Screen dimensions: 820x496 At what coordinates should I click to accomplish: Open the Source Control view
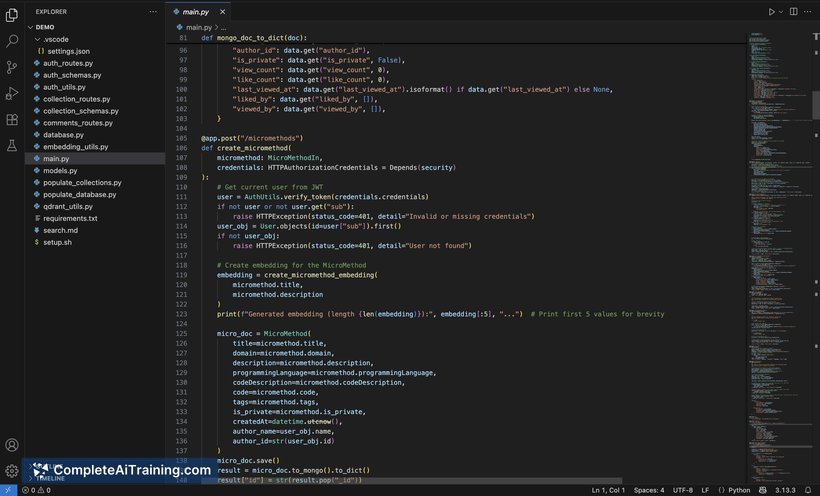click(12, 67)
